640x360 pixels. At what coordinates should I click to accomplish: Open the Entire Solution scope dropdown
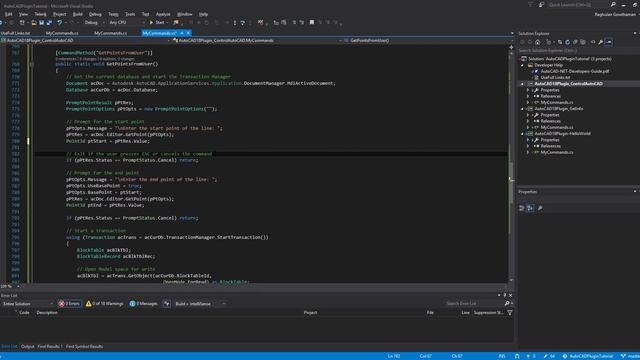(x=27, y=304)
